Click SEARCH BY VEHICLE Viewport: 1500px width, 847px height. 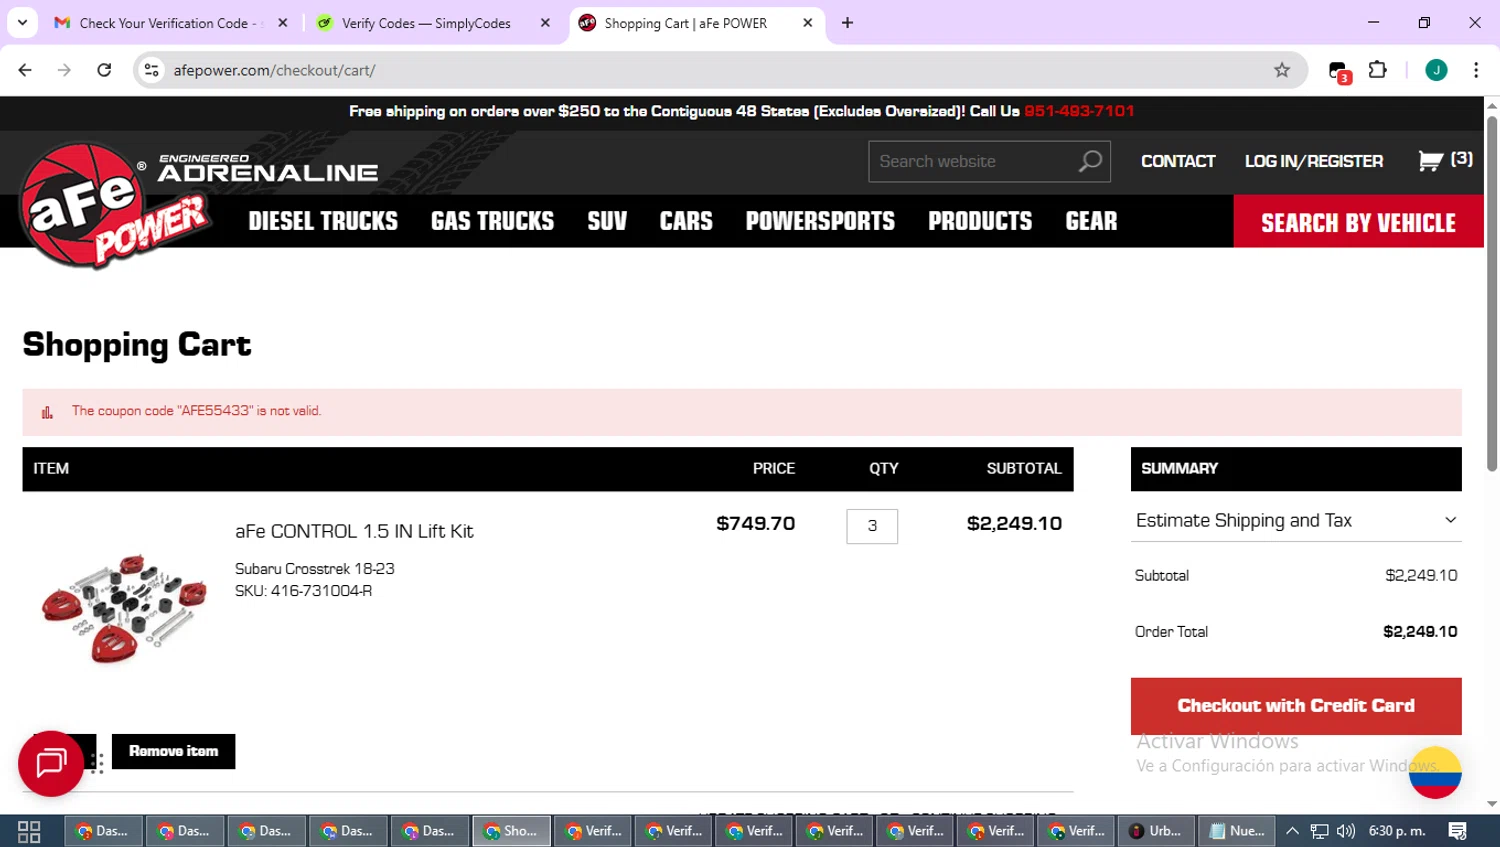1358,222
